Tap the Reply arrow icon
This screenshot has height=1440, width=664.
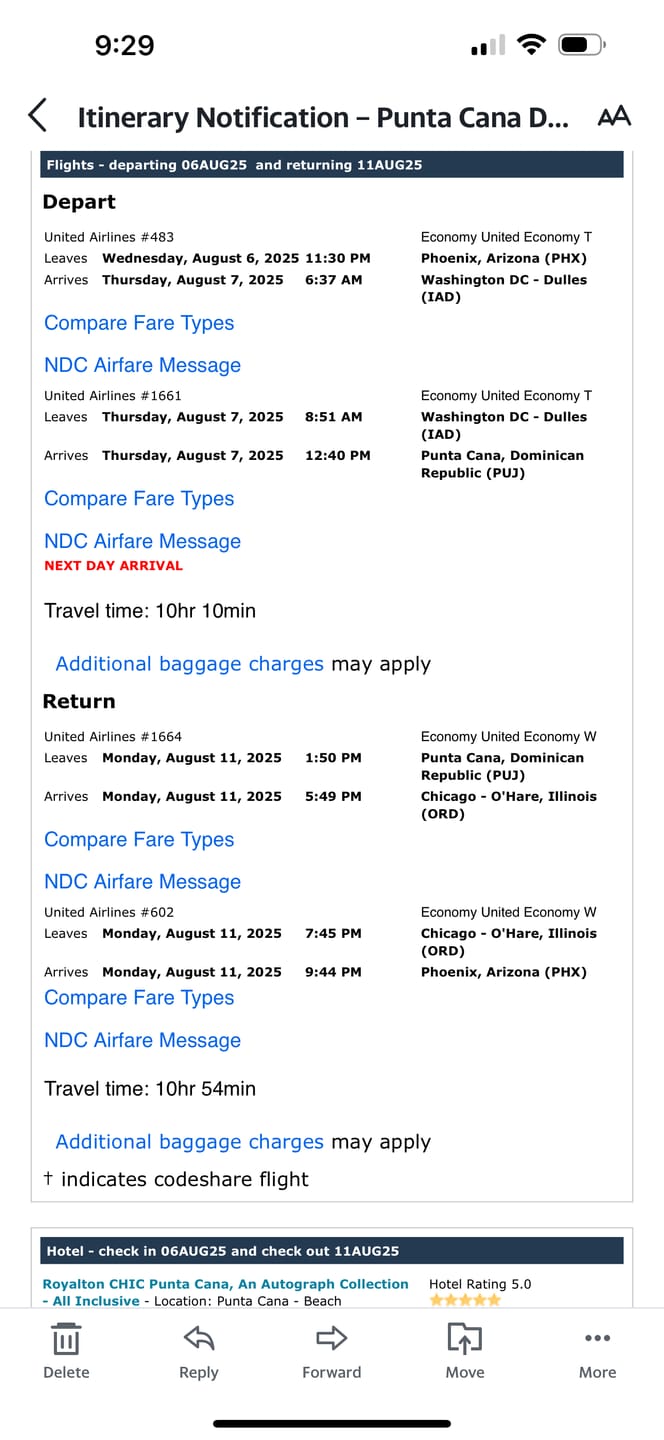pos(198,1351)
